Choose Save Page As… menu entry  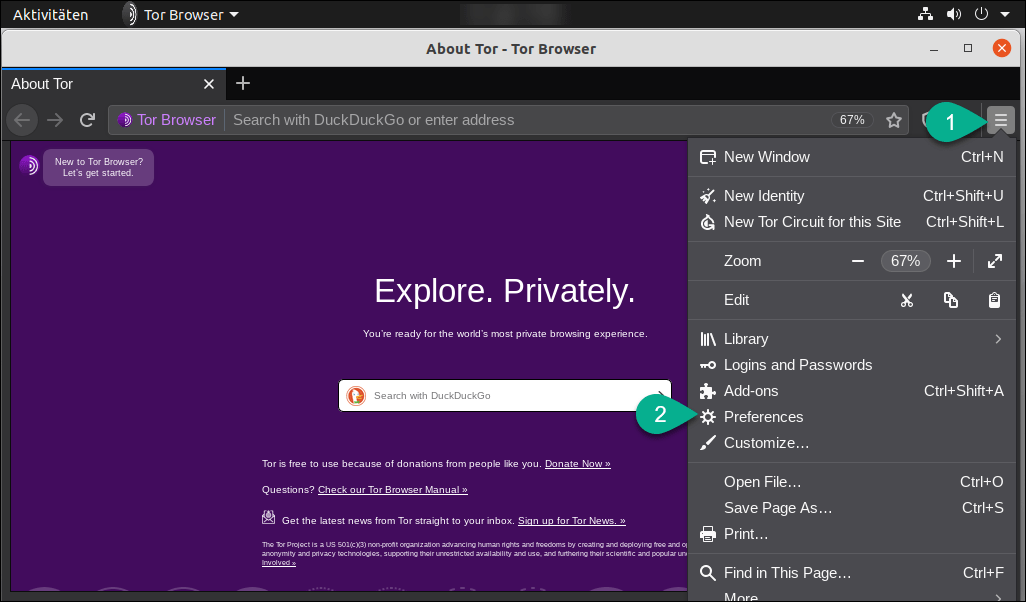tap(851, 508)
